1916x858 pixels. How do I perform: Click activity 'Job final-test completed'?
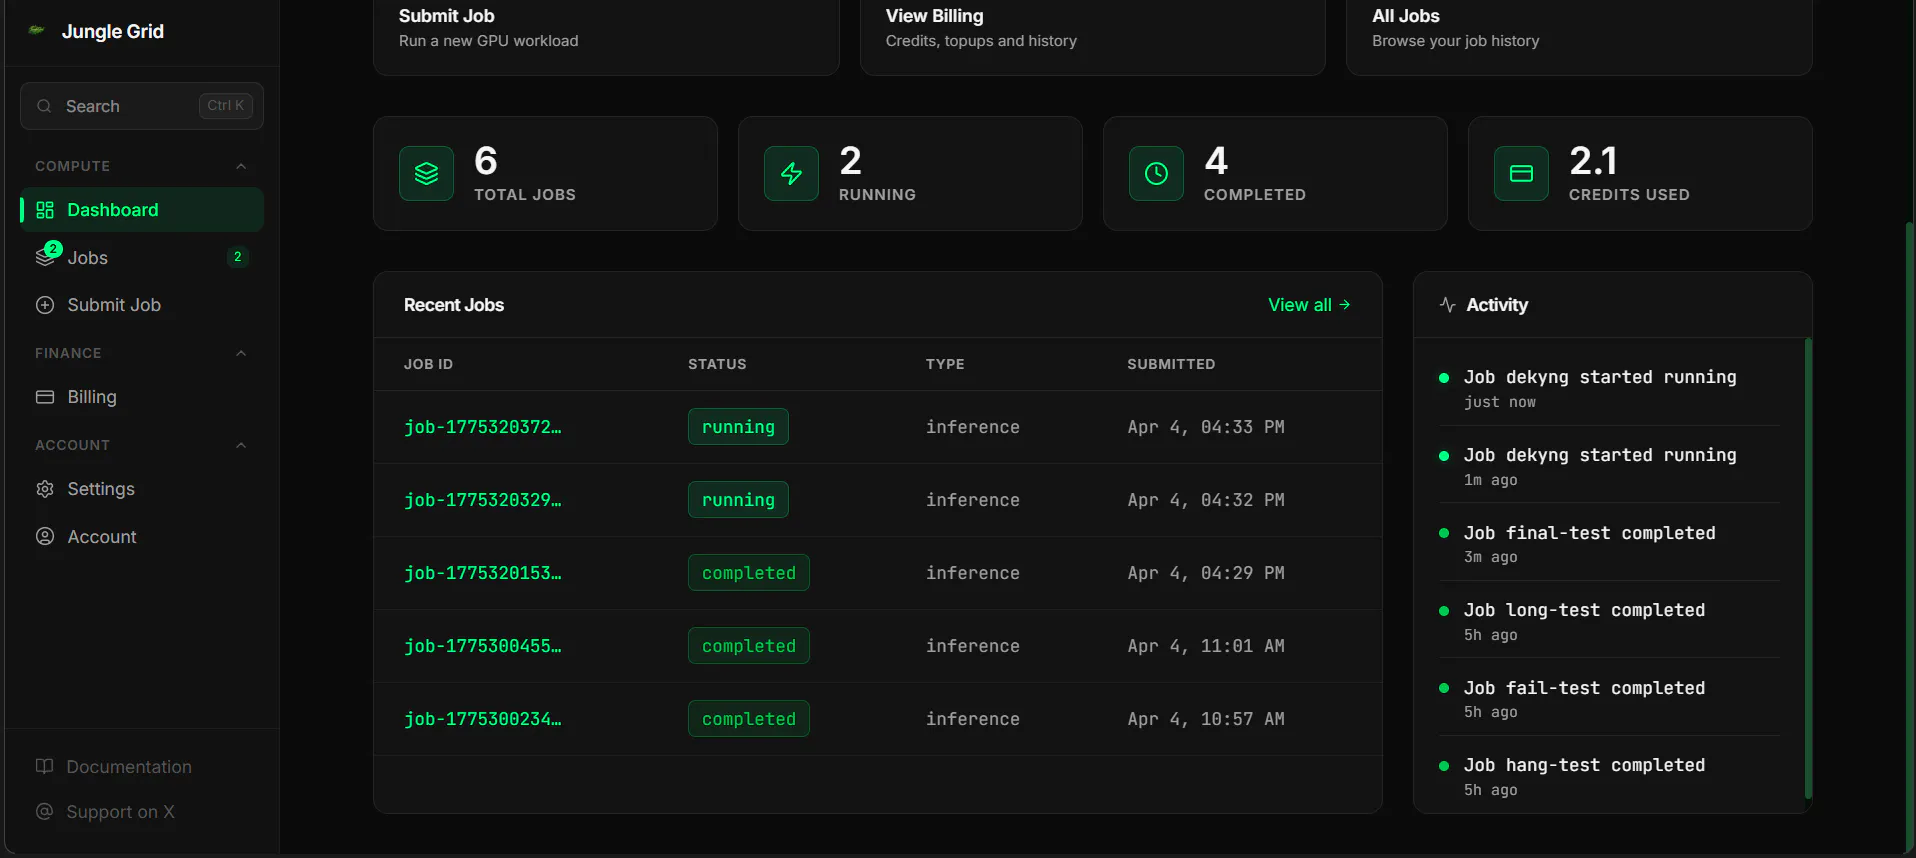pos(1609,544)
